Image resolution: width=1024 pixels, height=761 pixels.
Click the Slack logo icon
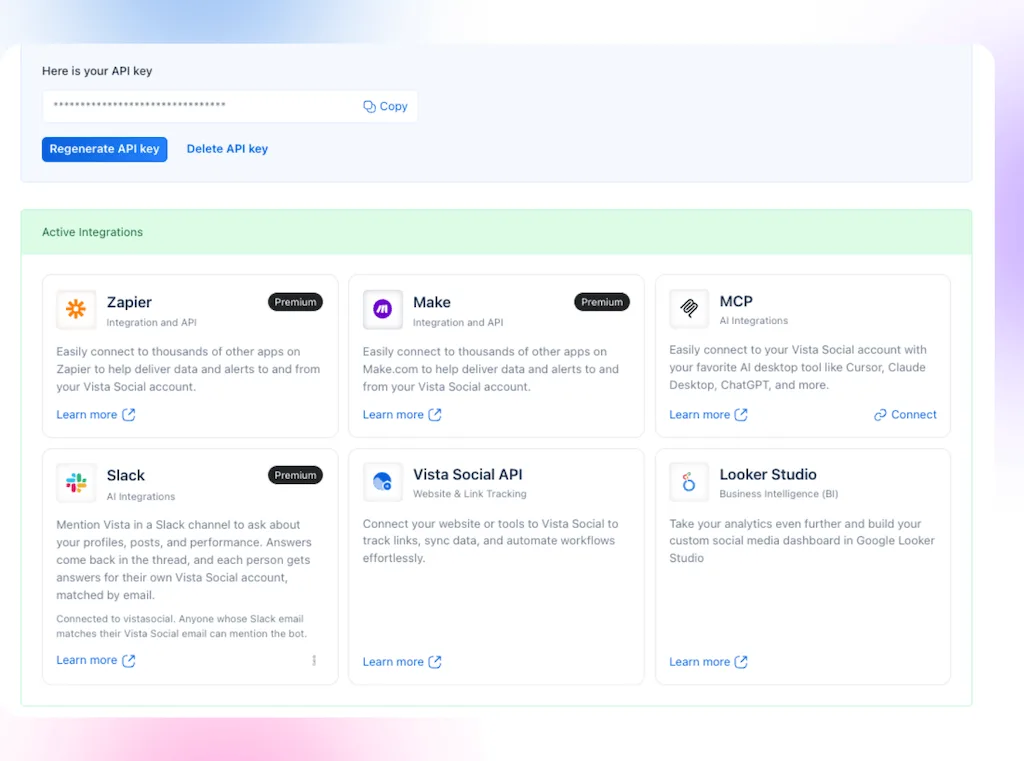point(76,483)
